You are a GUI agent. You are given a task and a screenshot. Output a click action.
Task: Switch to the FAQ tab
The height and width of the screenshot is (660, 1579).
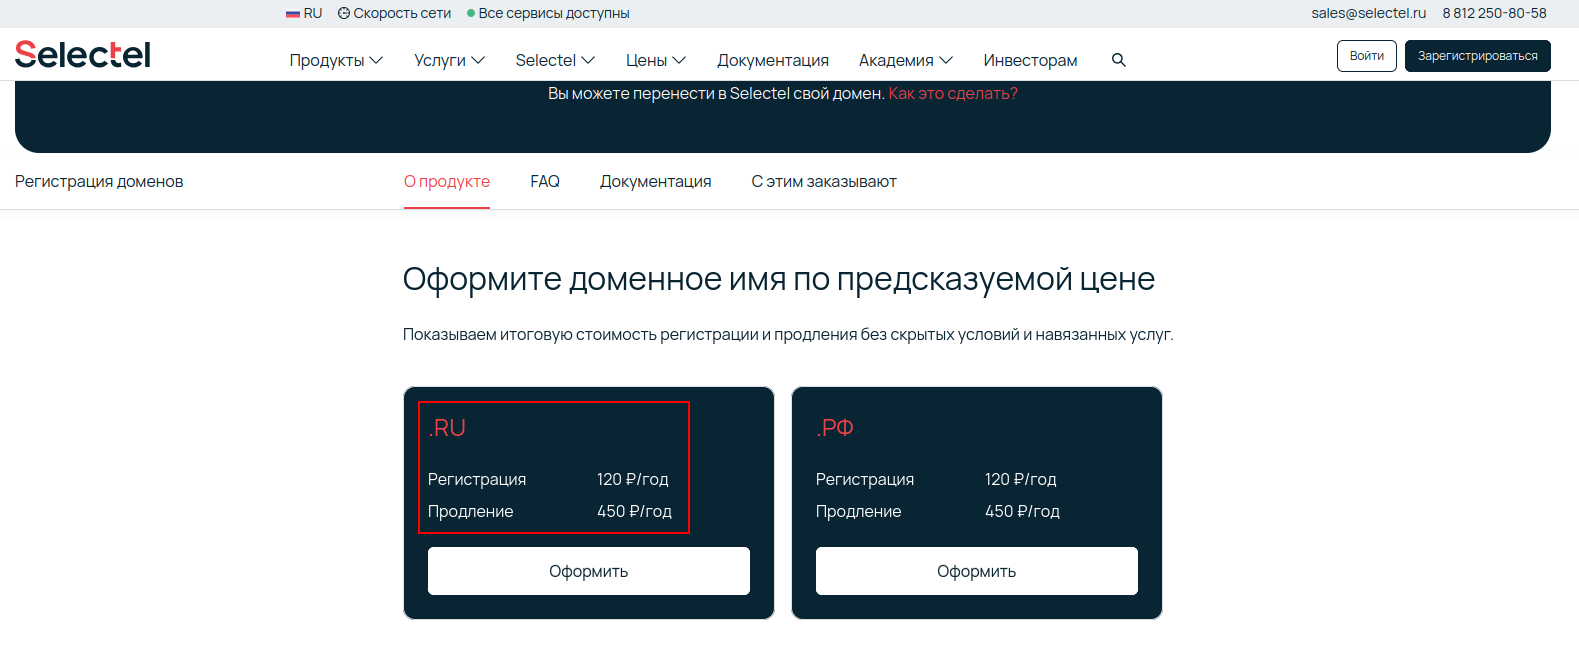545,181
